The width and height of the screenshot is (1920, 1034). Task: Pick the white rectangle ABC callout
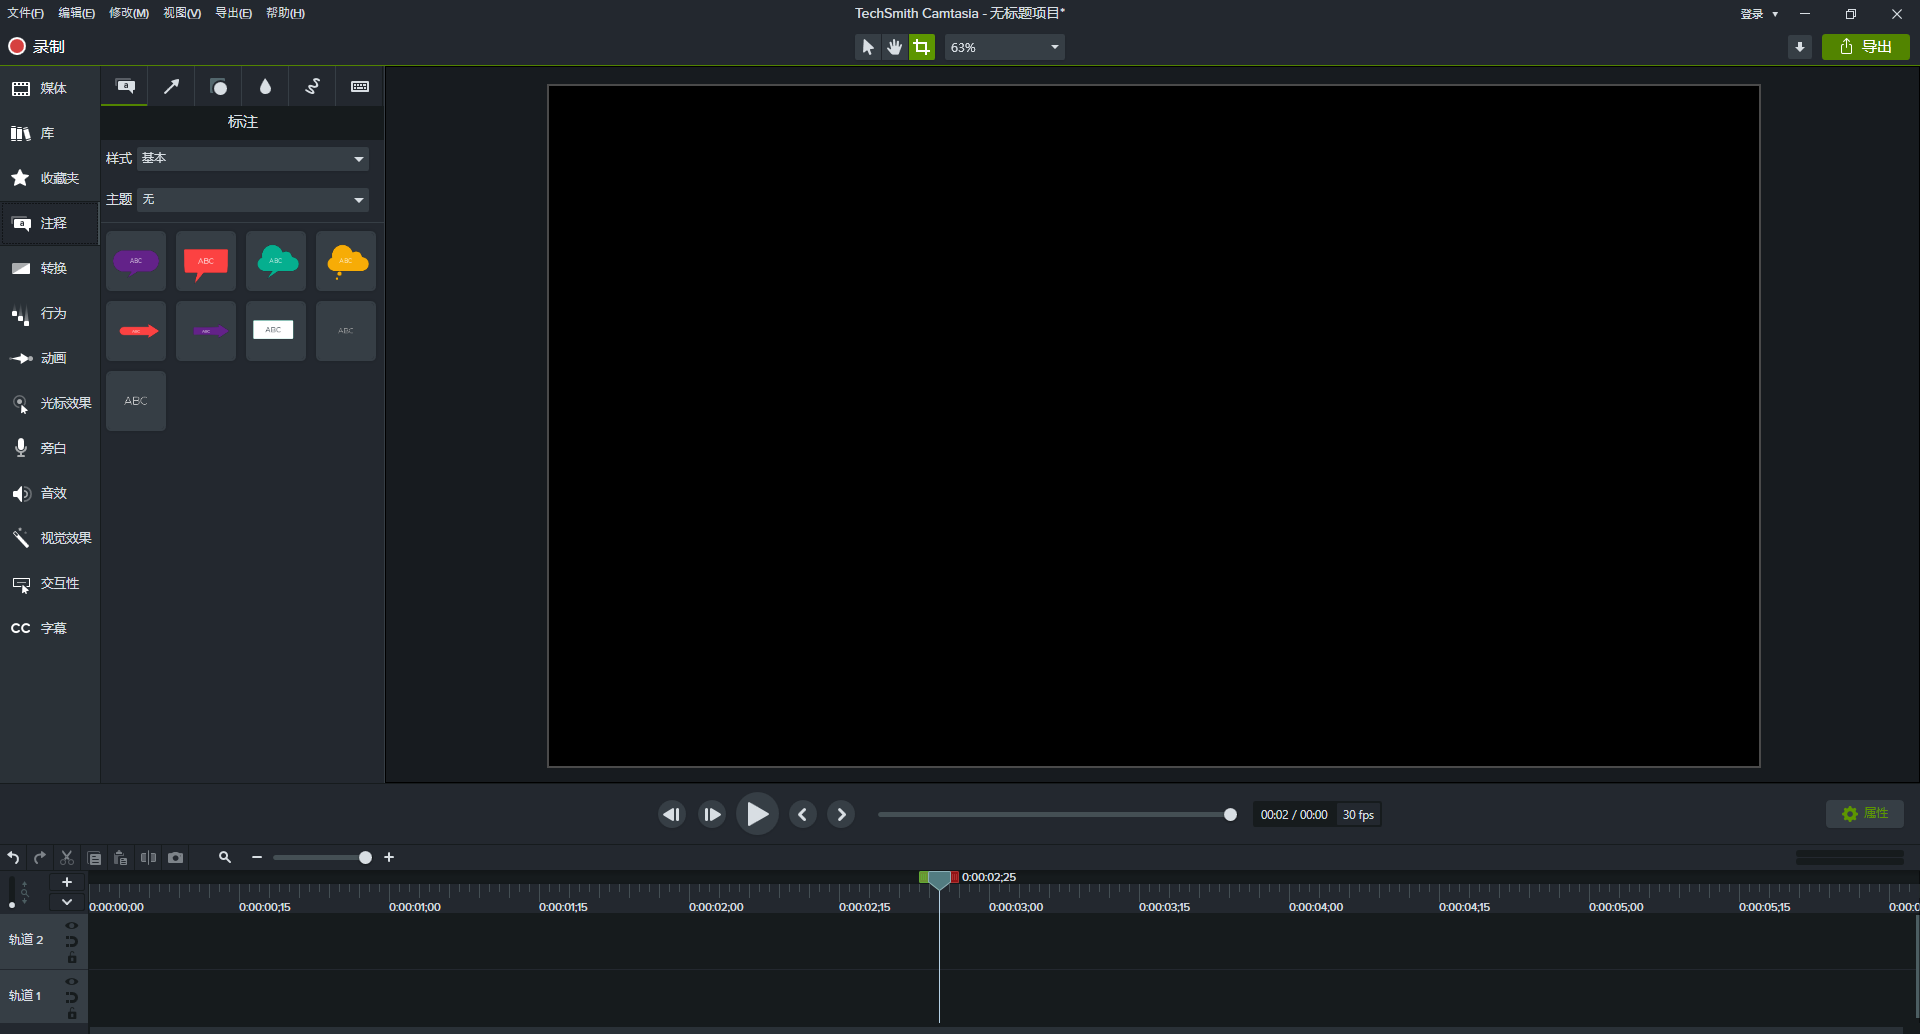[276, 331]
